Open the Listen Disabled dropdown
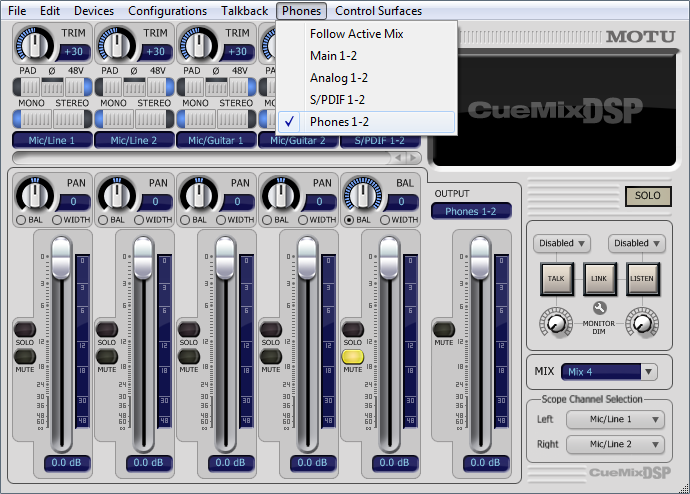This screenshot has width=690, height=494. tap(636, 243)
